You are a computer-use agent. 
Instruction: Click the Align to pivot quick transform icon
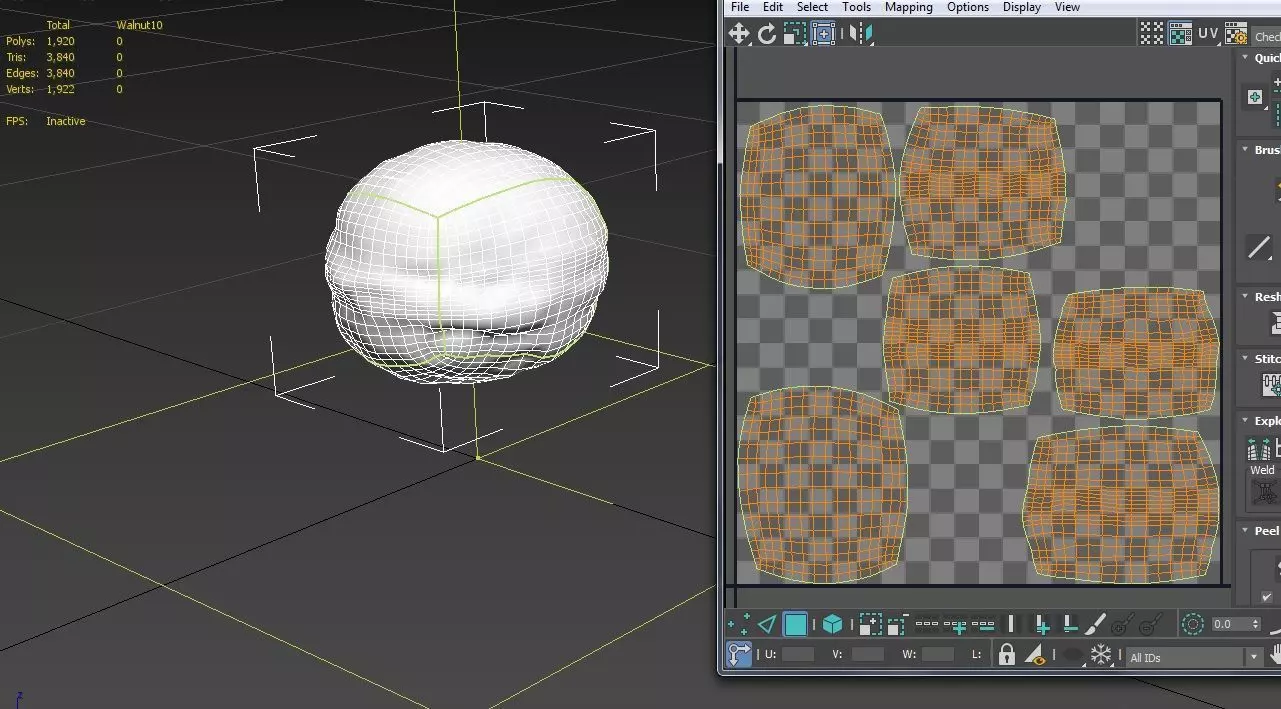click(1255, 97)
